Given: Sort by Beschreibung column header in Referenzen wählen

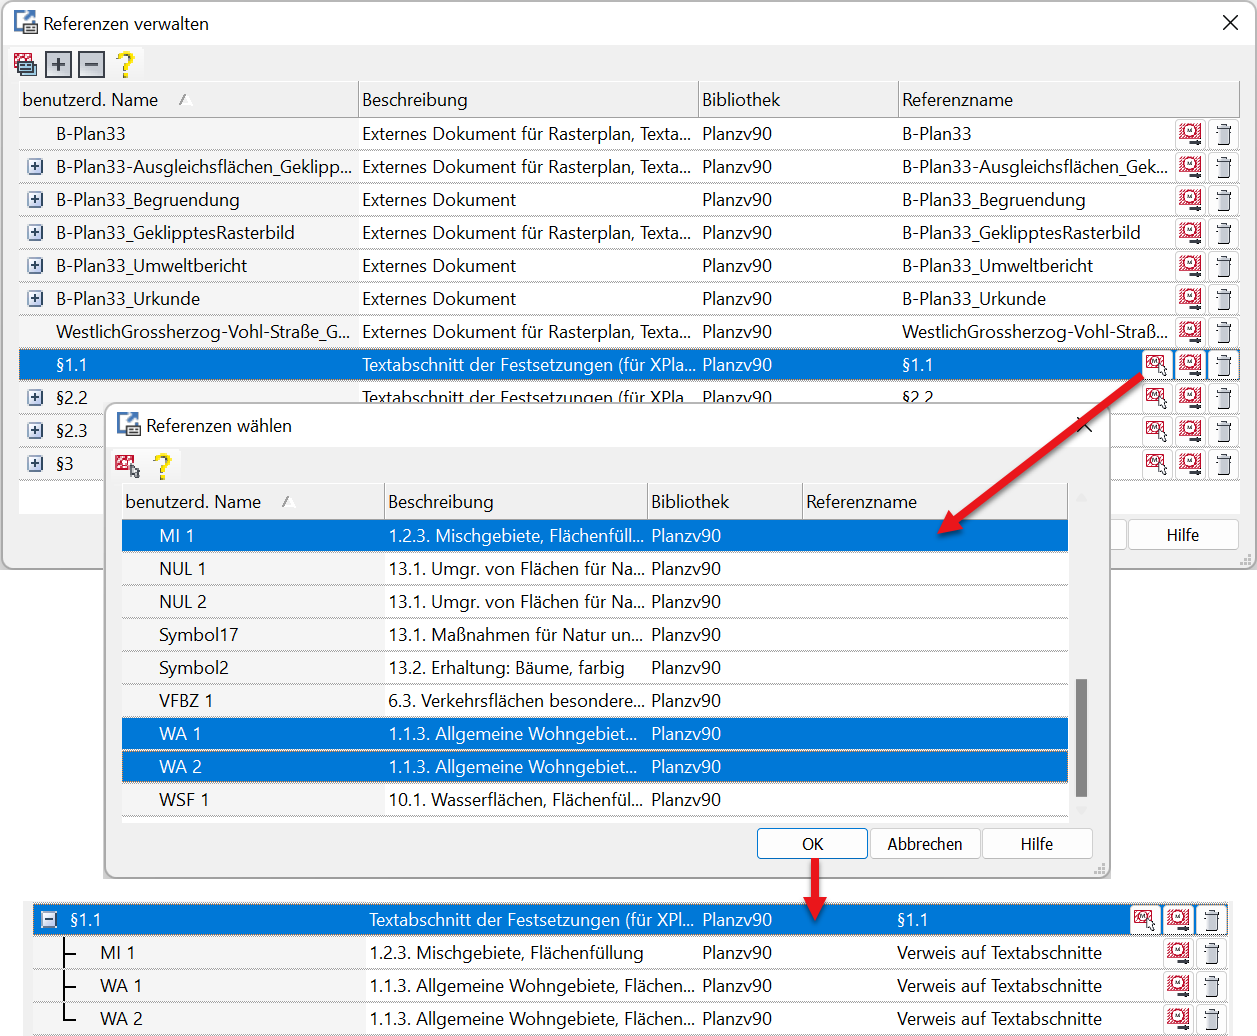Looking at the screenshot, I should [514, 502].
